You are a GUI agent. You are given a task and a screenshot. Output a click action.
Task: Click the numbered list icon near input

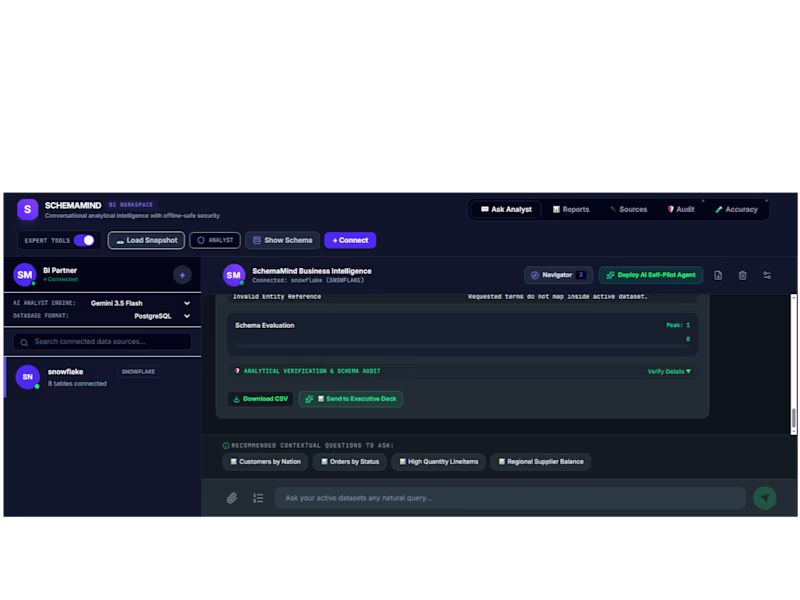click(x=258, y=498)
